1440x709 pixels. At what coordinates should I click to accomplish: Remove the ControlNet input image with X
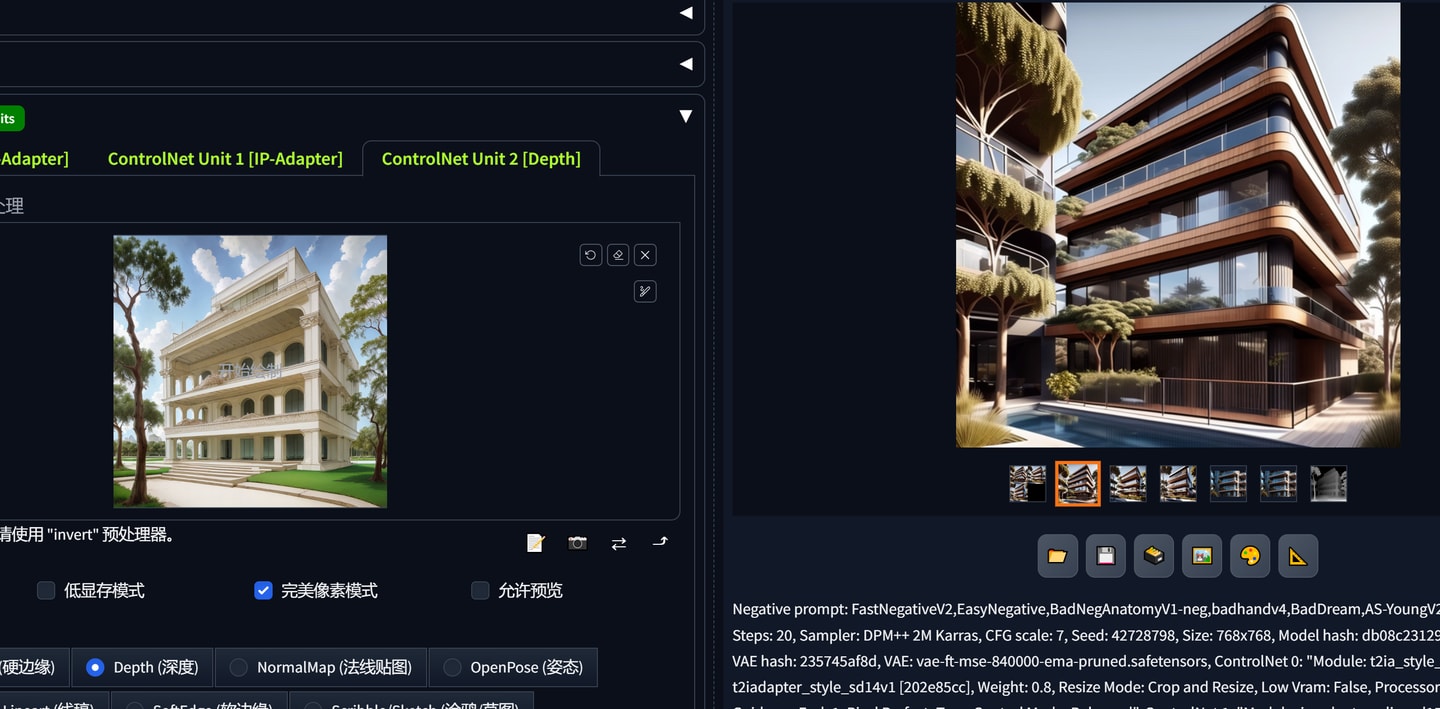[645, 255]
